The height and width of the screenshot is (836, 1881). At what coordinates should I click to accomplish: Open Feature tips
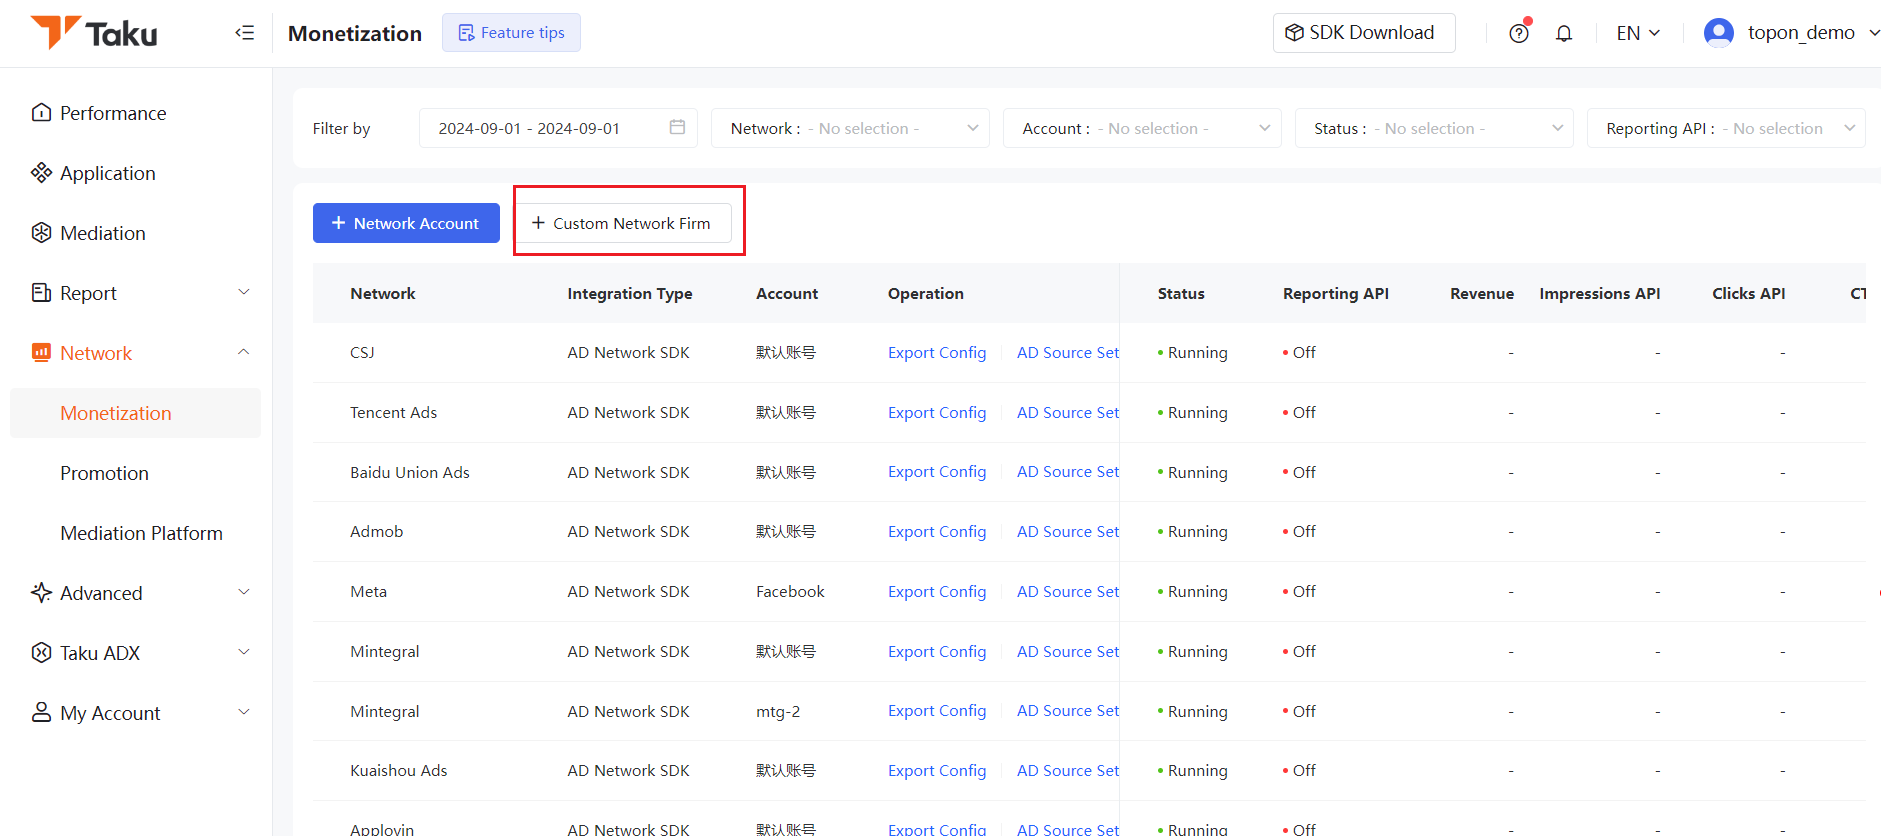click(x=511, y=33)
